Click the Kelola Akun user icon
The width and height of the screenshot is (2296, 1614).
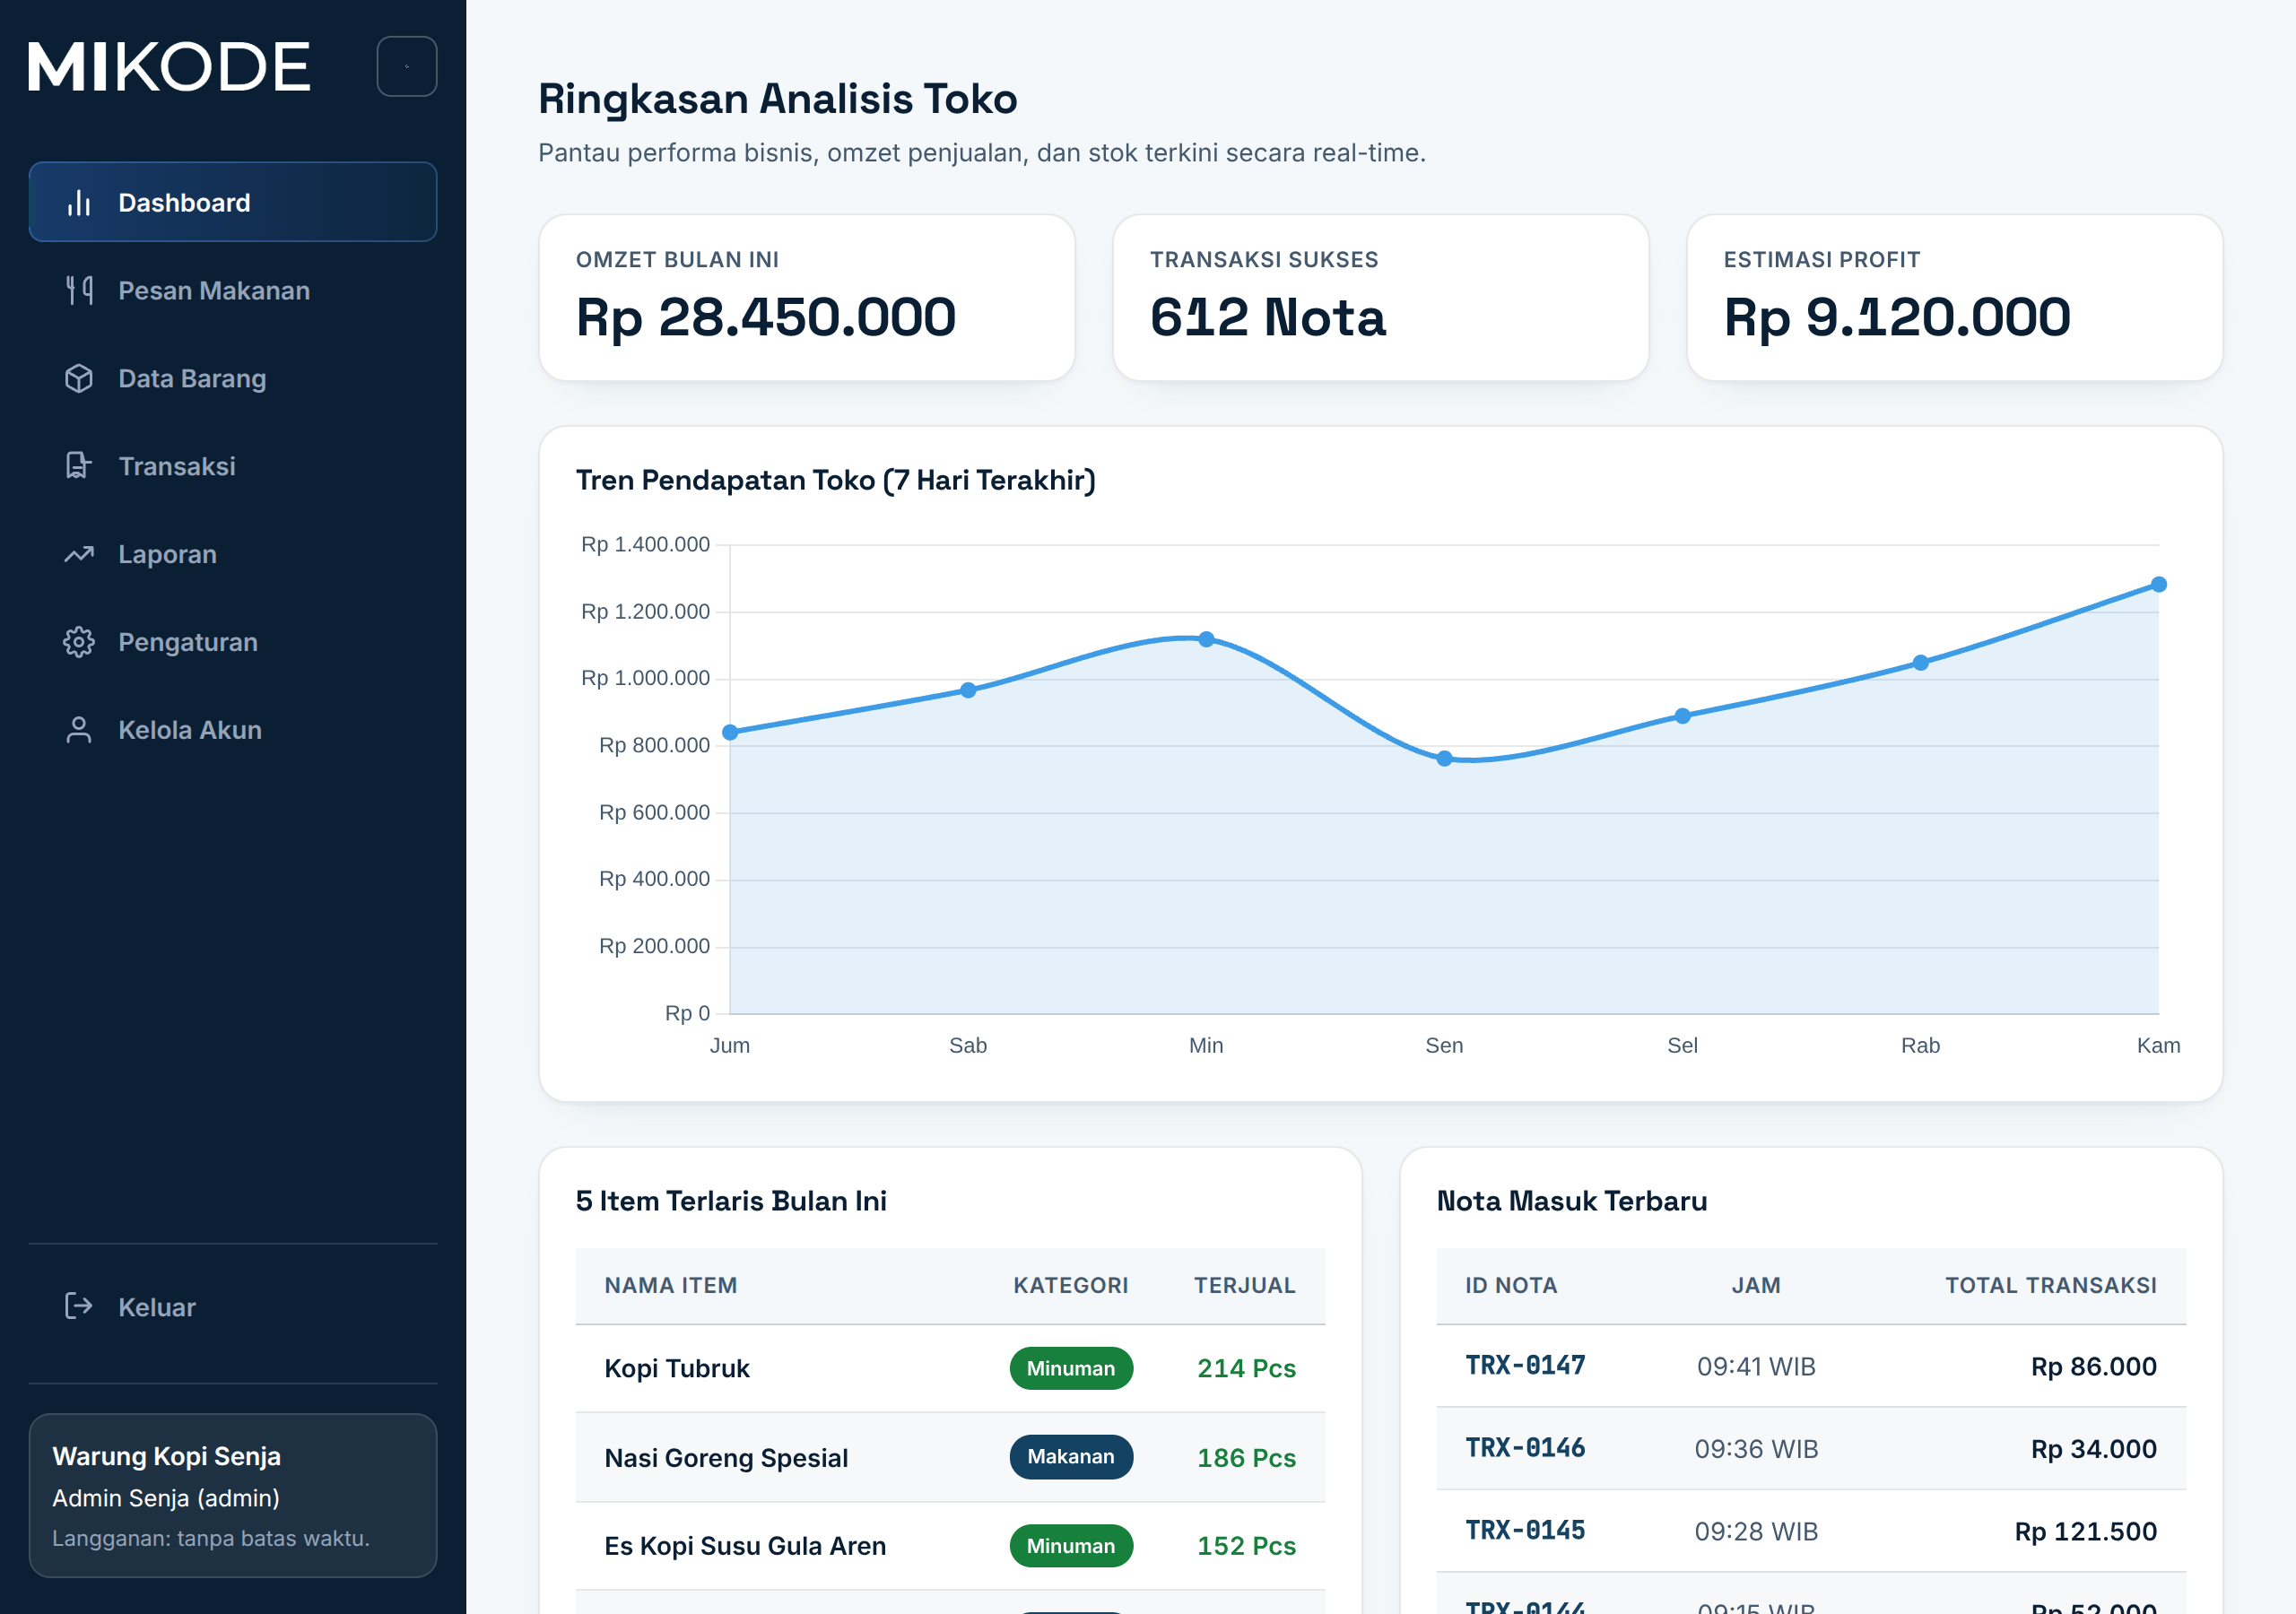pos(79,730)
